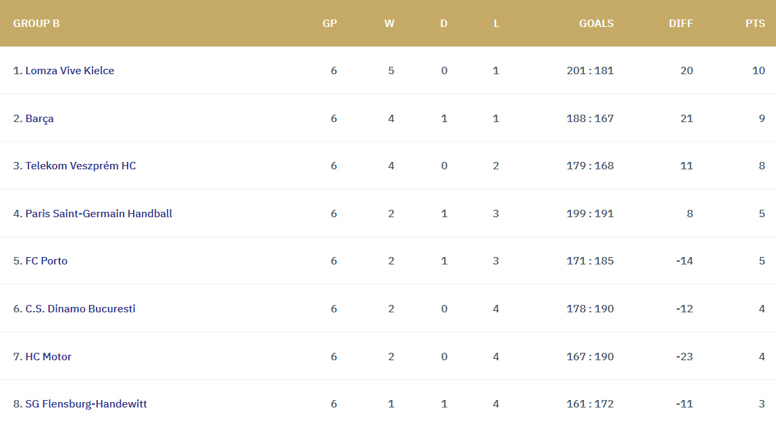776x425 pixels.
Task: Click the W wins column header
Action: [x=389, y=23]
